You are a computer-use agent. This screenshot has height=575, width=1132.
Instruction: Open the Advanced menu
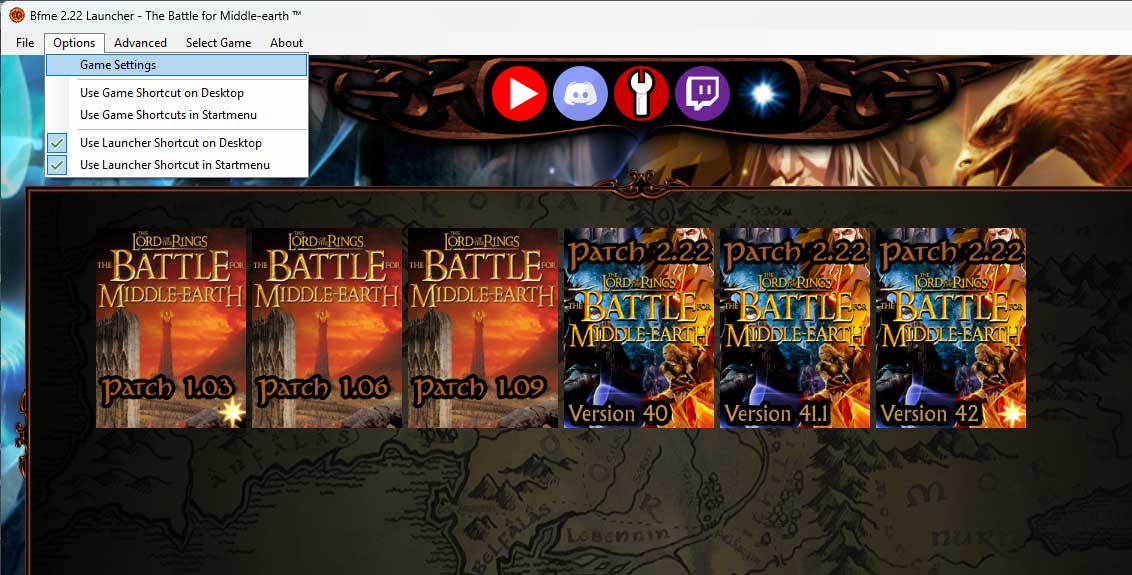[x=140, y=43]
